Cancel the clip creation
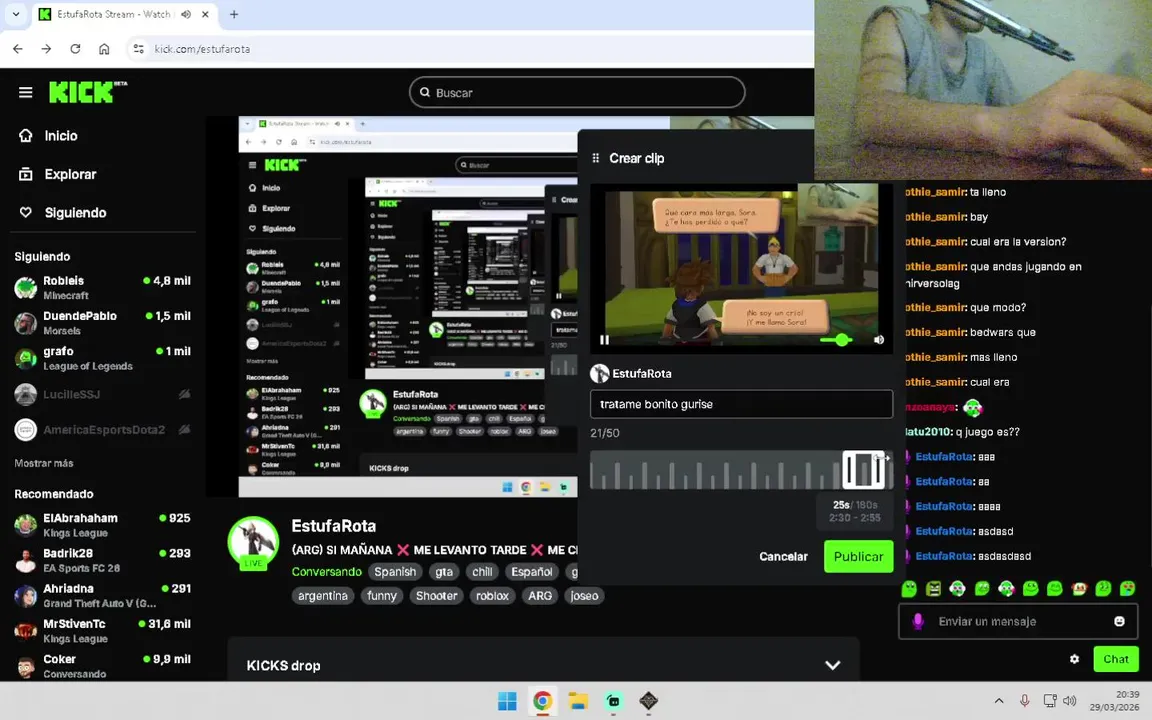 coord(783,556)
